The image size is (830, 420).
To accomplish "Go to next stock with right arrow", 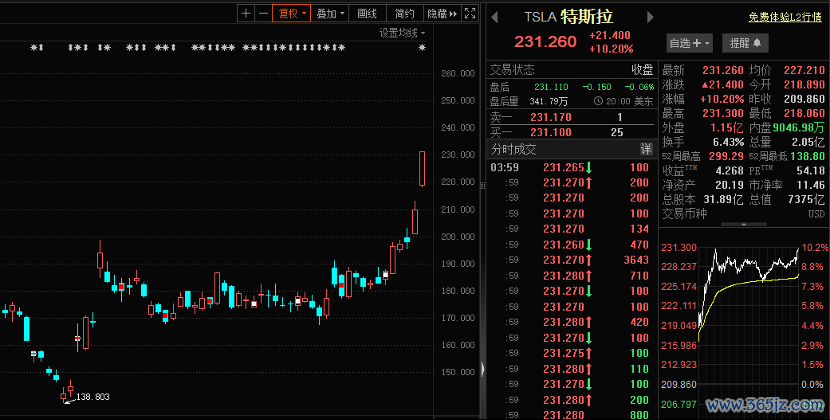I will click(651, 17).
